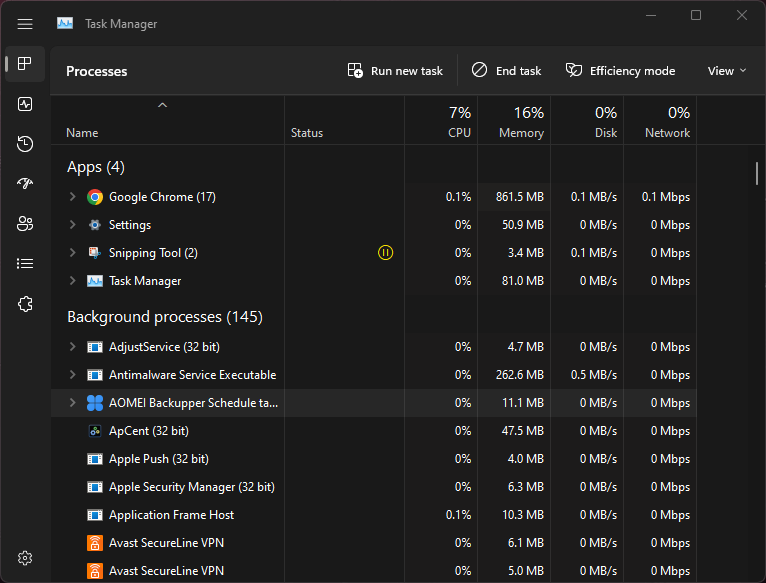
Task: Select the Apps (4) group heading
Action: tap(96, 167)
